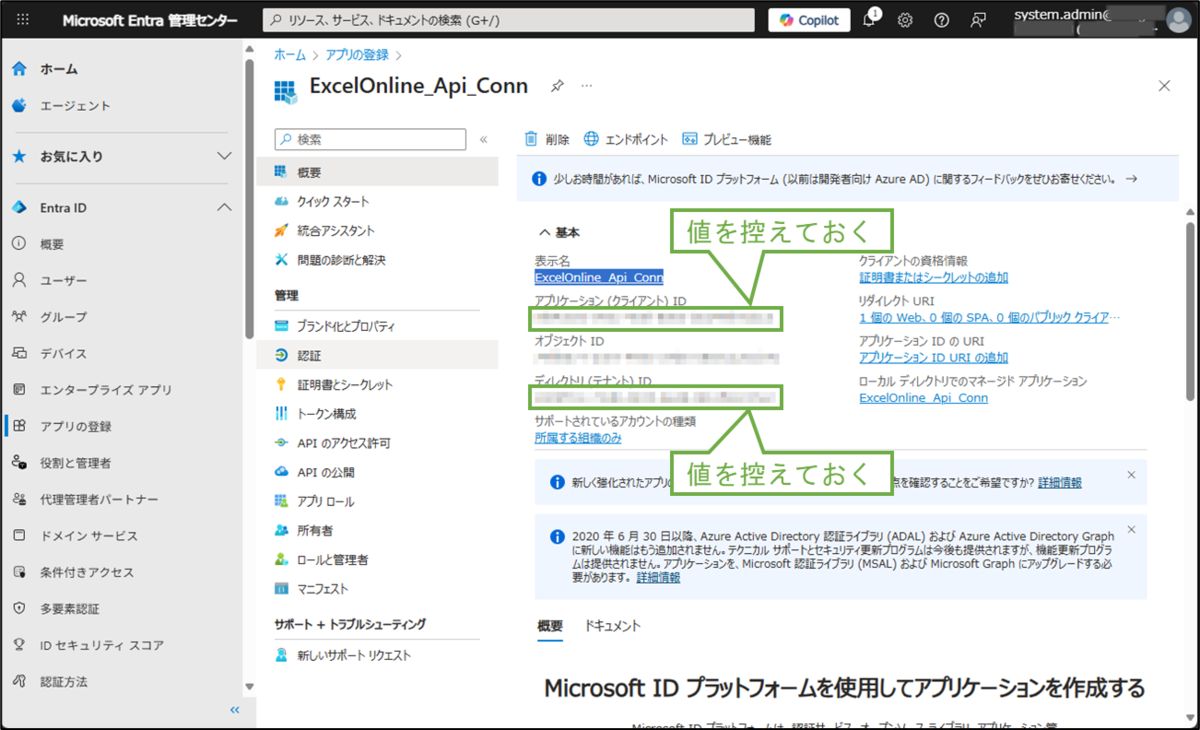This screenshot has height=730, width=1200.
Task: Click 証明書またはシークレットの追加 link
Action: 934,278
